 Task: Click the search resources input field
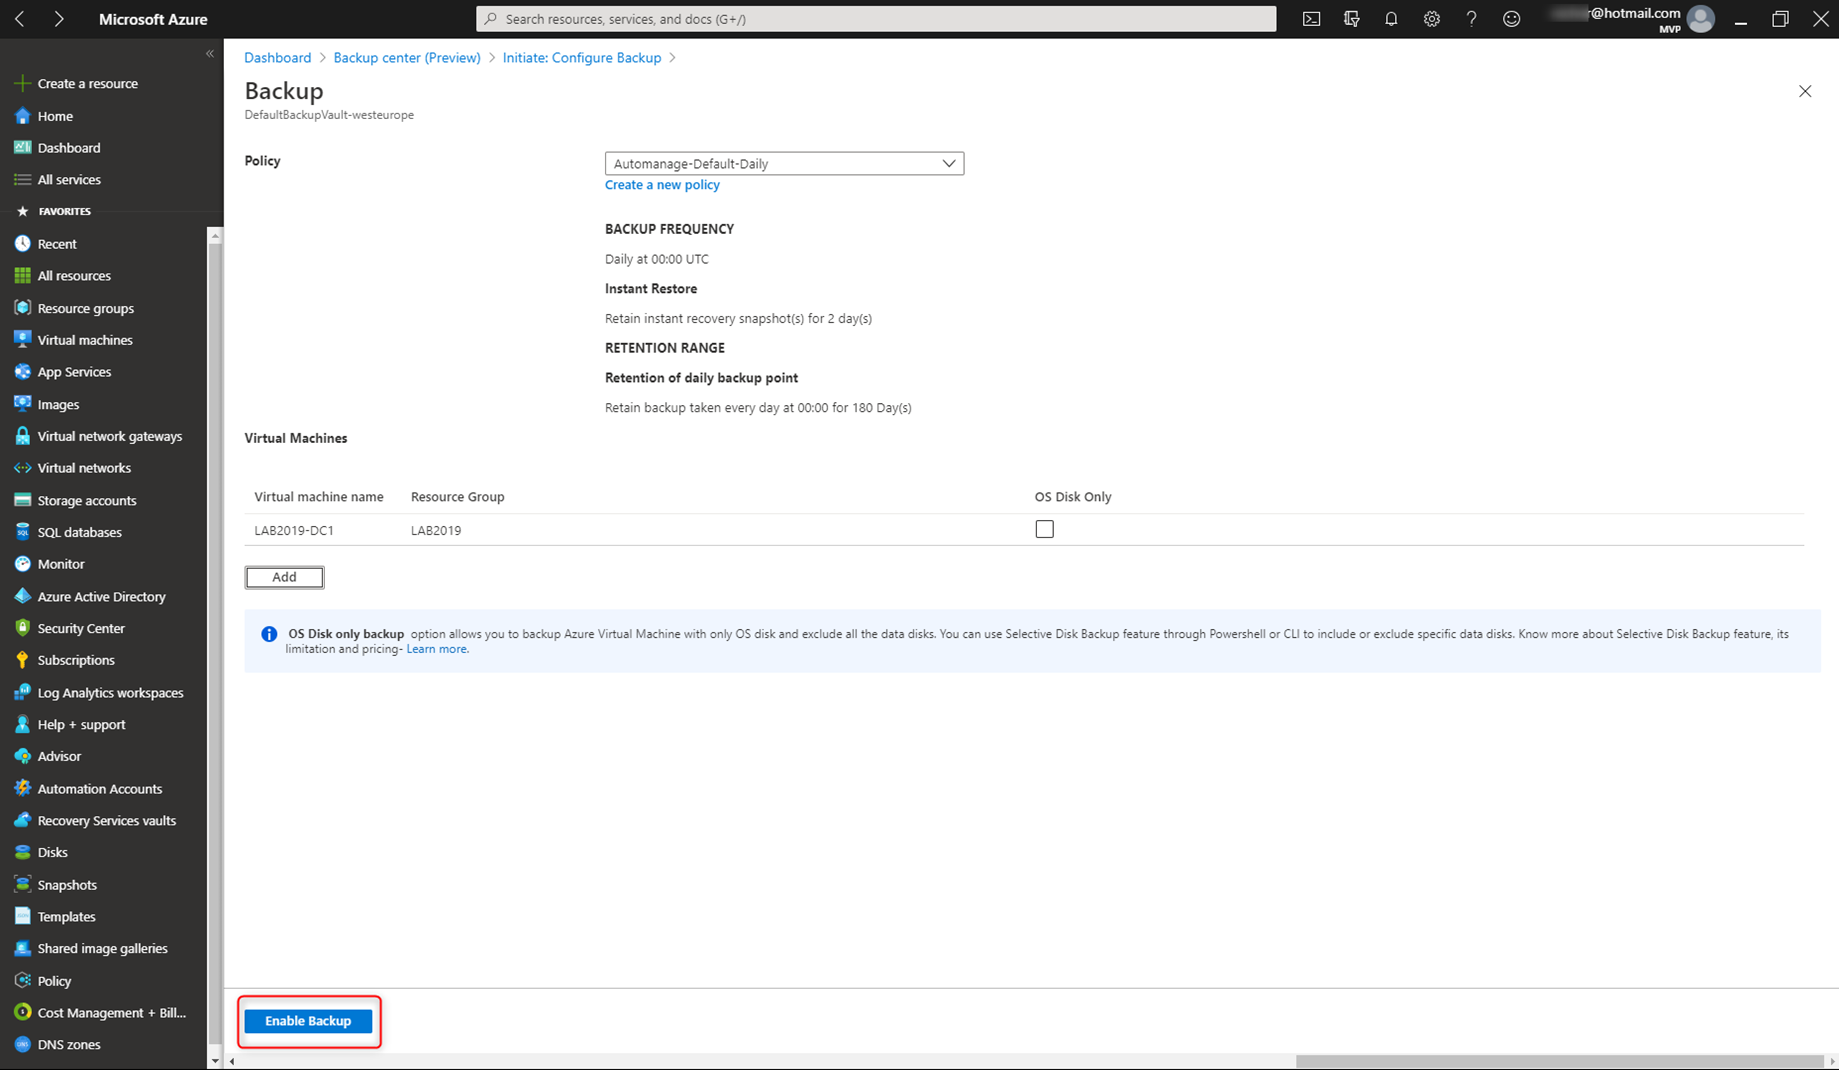[876, 19]
